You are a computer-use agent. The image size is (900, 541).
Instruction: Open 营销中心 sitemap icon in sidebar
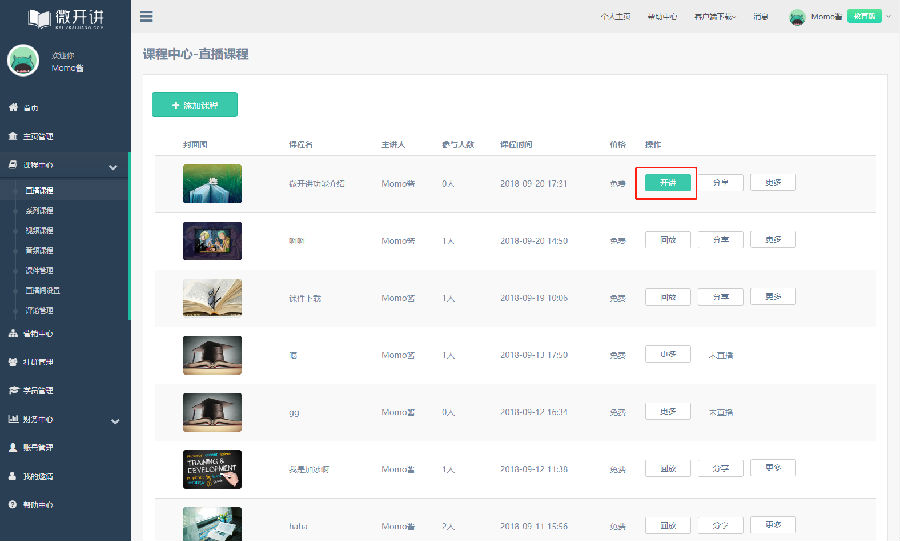(x=13, y=333)
